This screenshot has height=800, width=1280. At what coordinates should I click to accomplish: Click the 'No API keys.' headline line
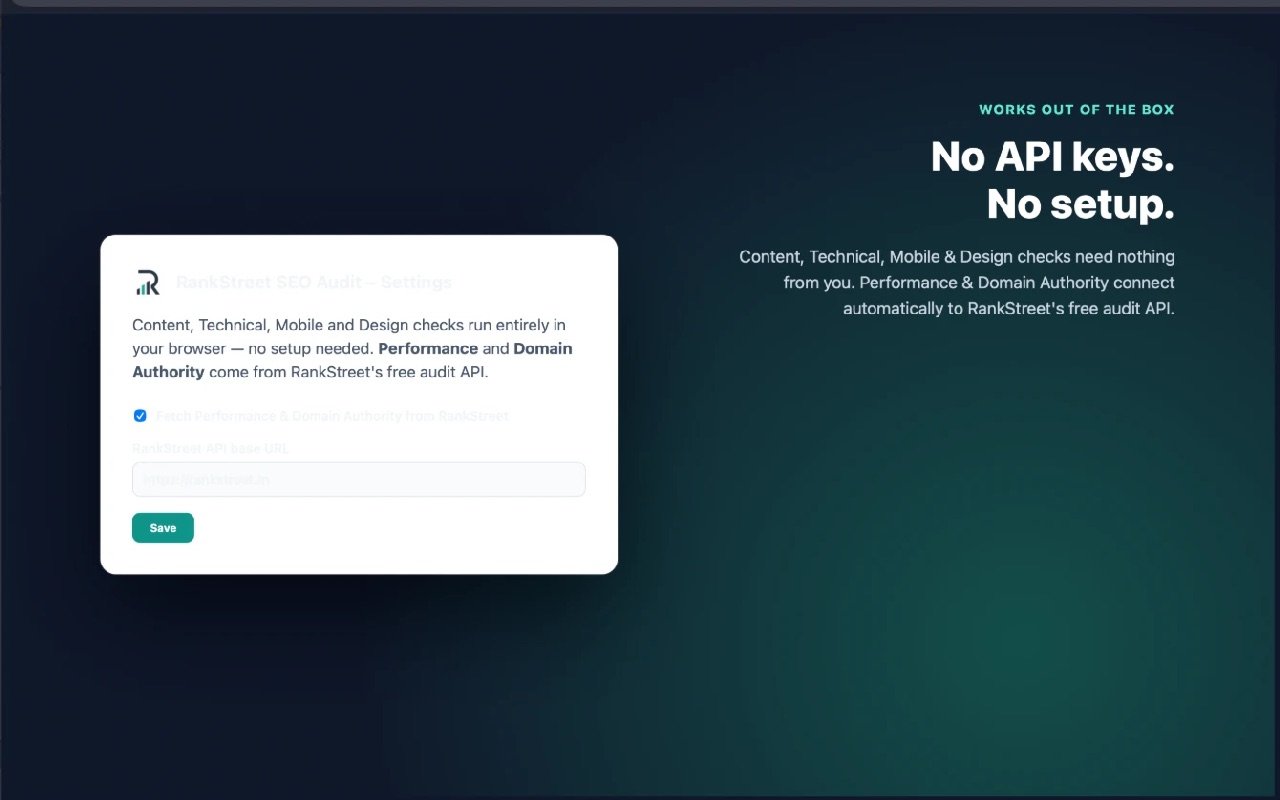tap(1053, 157)
